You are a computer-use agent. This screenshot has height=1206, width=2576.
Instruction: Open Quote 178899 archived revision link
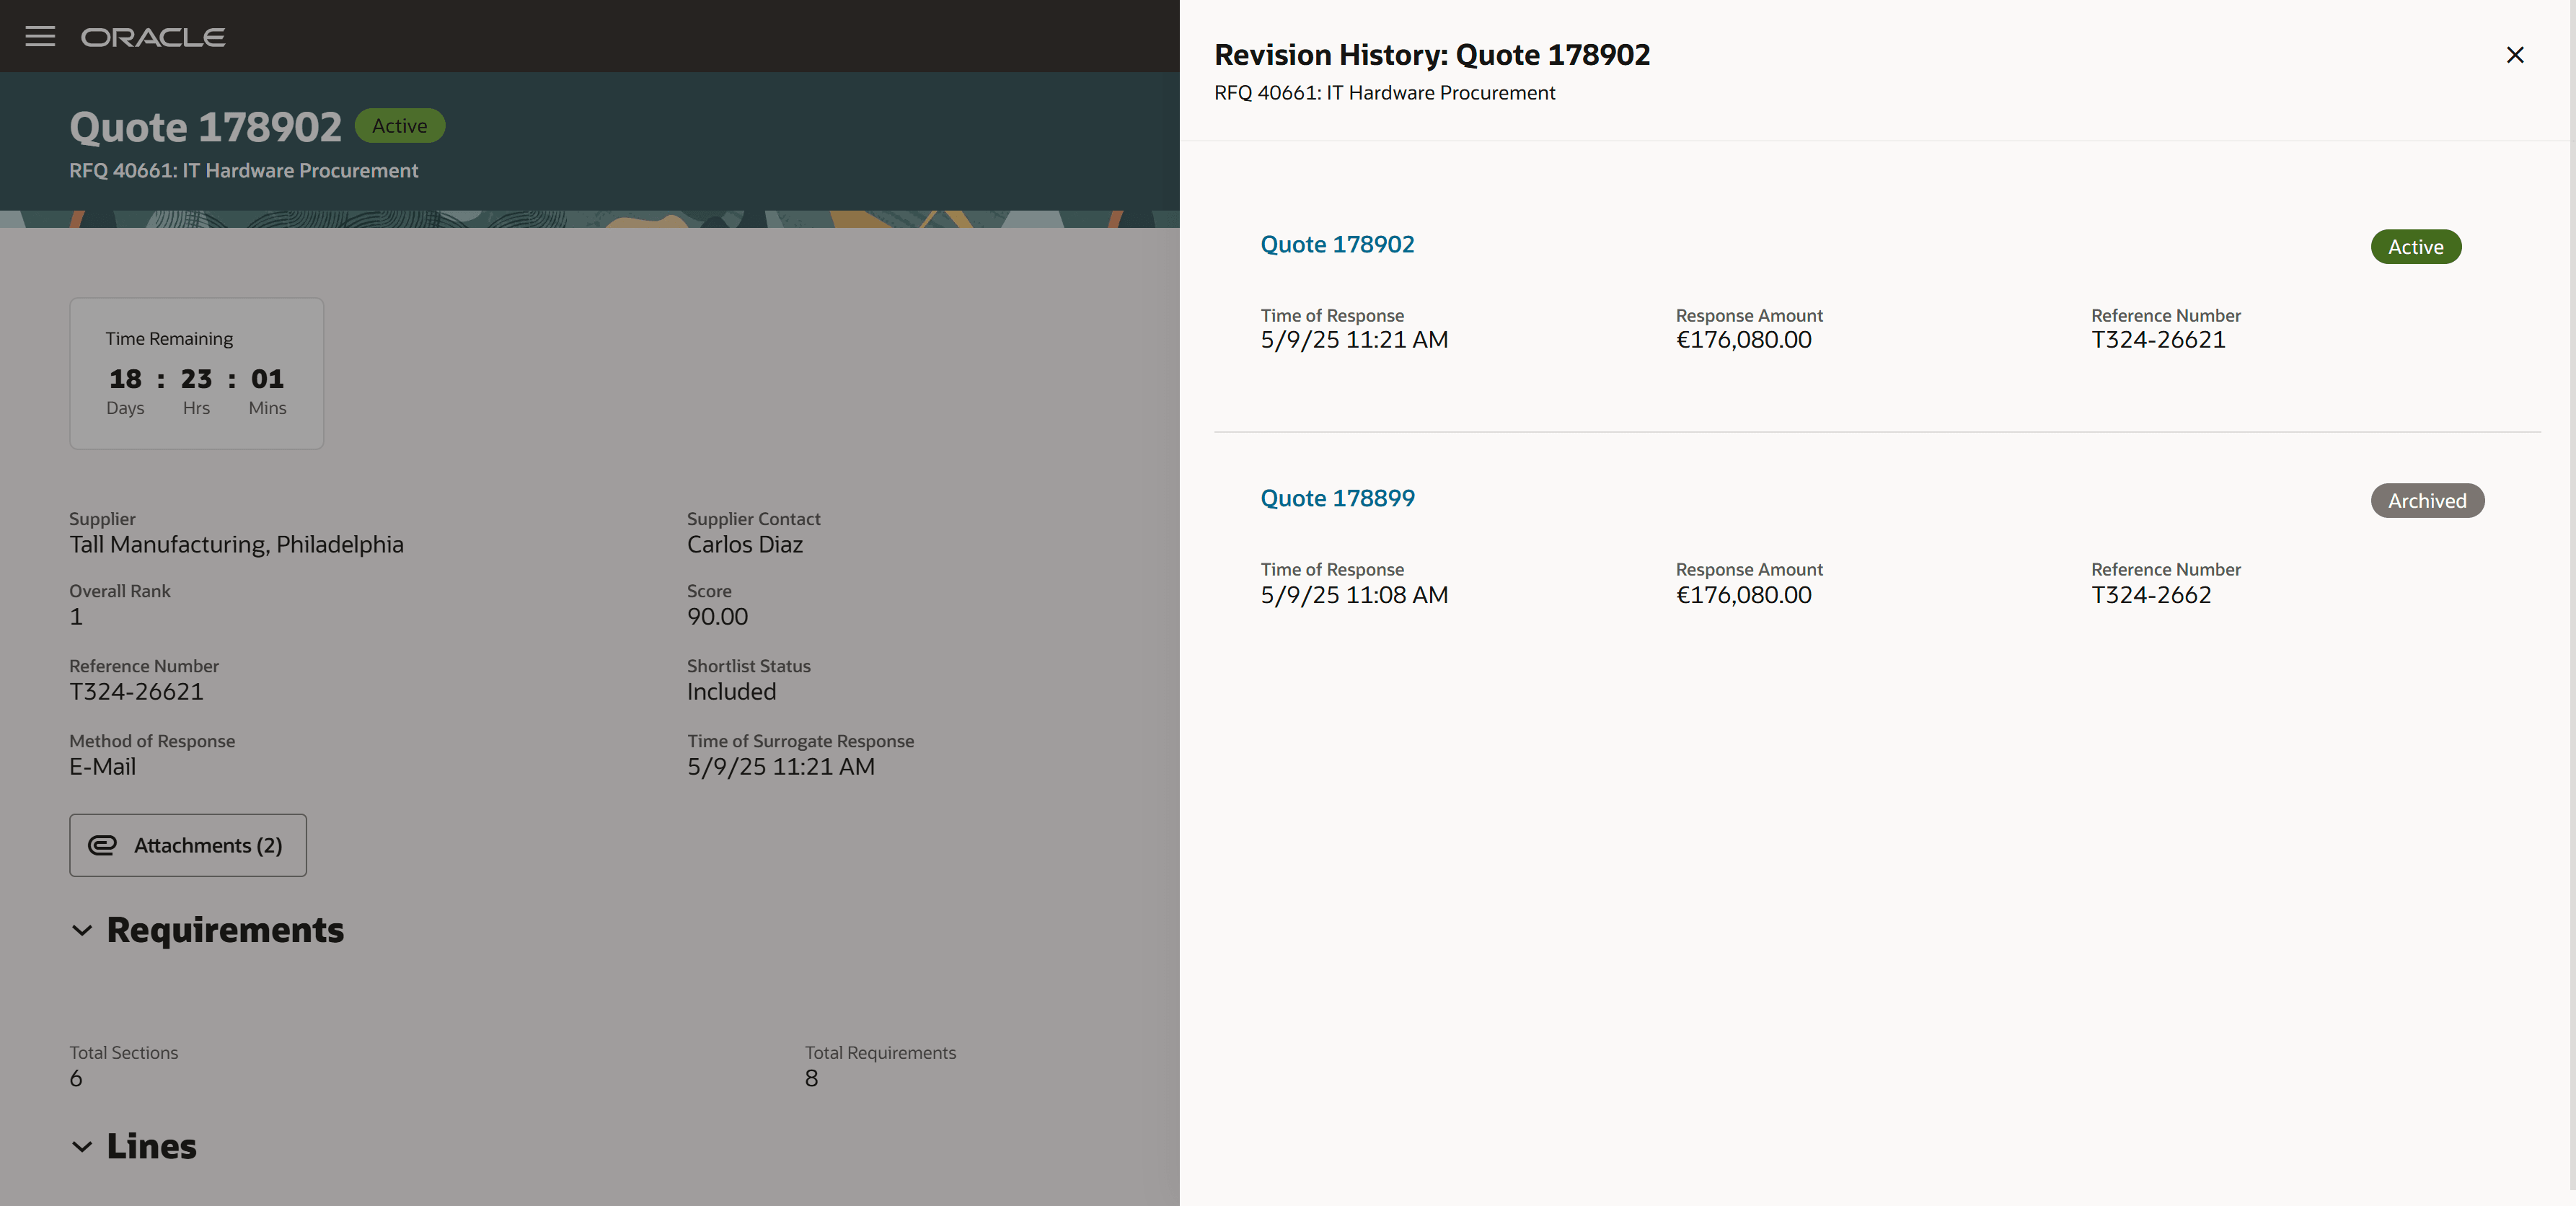1336,499
